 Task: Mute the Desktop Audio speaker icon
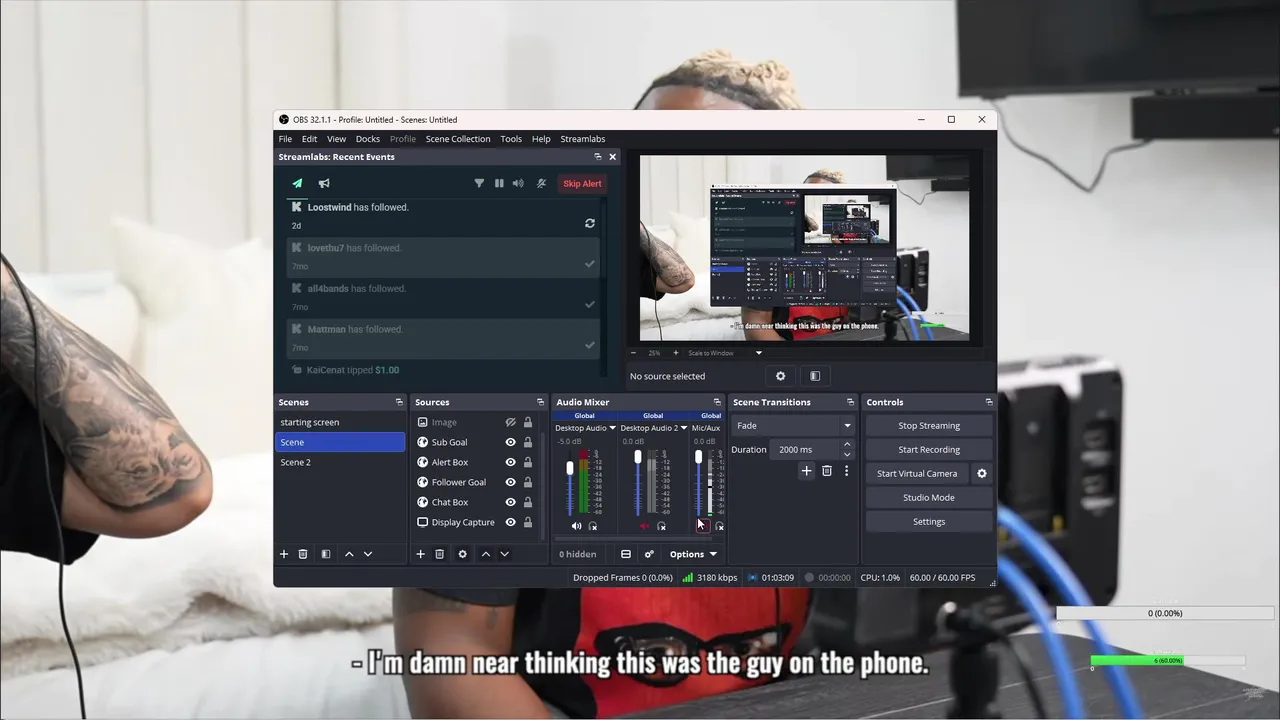point(576,526)
